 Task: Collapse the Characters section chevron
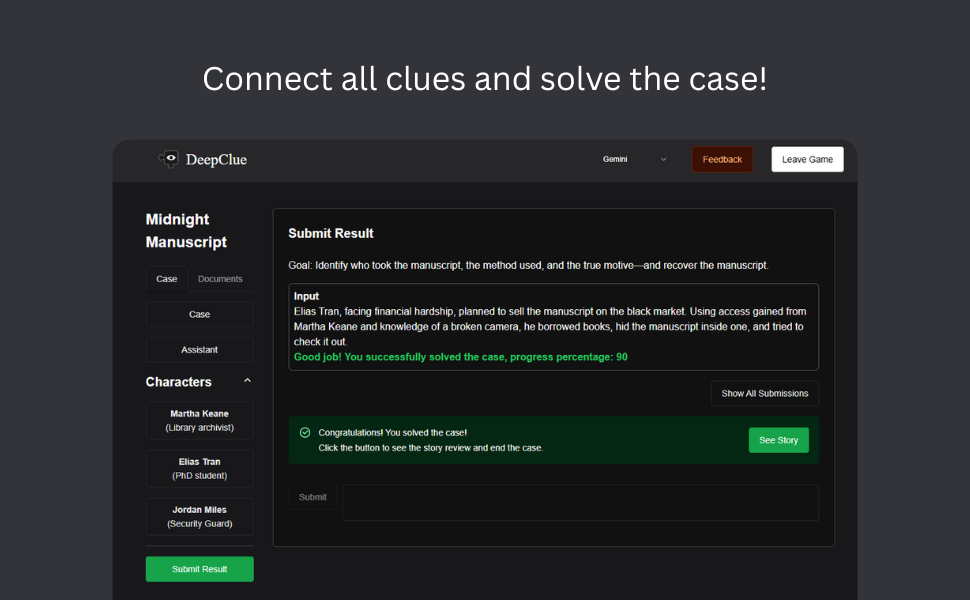[247, 381]
